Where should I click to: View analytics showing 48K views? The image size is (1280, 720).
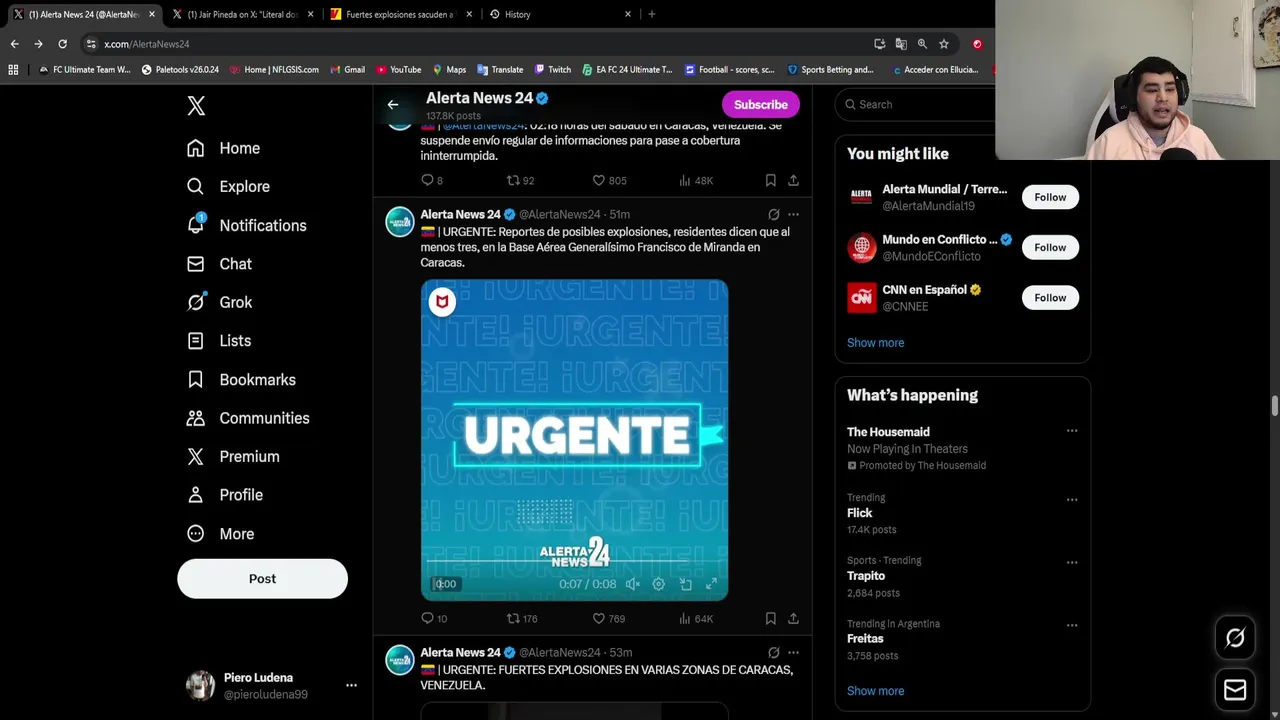[695, 181]
